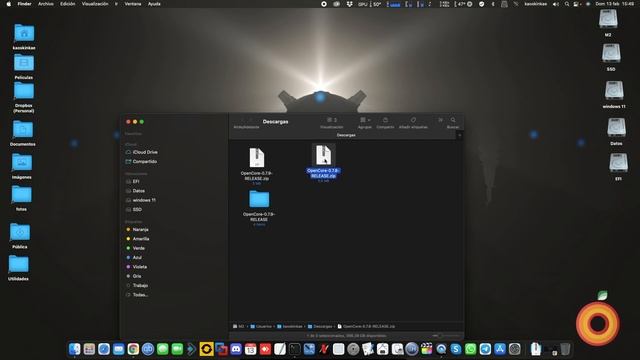Open the Ayuda menu
640x360 pixels.
[154, 4]
